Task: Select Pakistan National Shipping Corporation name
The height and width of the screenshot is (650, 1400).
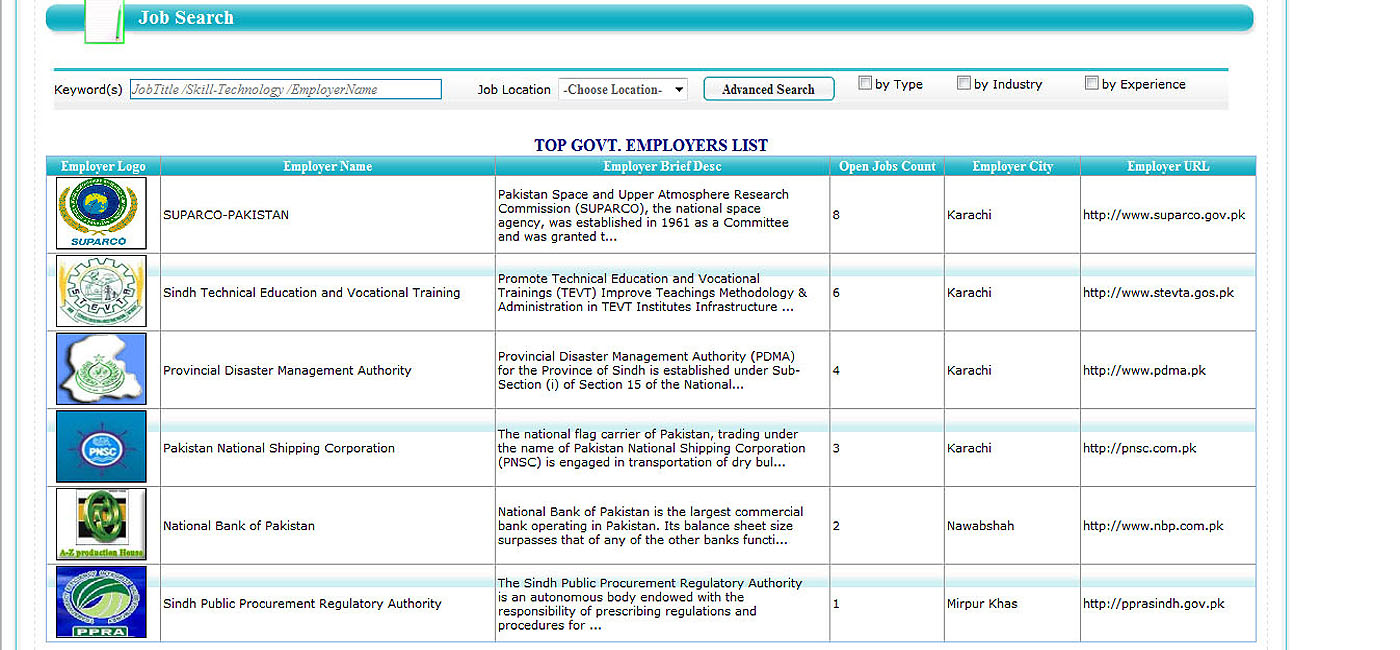Action: click(x=279, y=449)
